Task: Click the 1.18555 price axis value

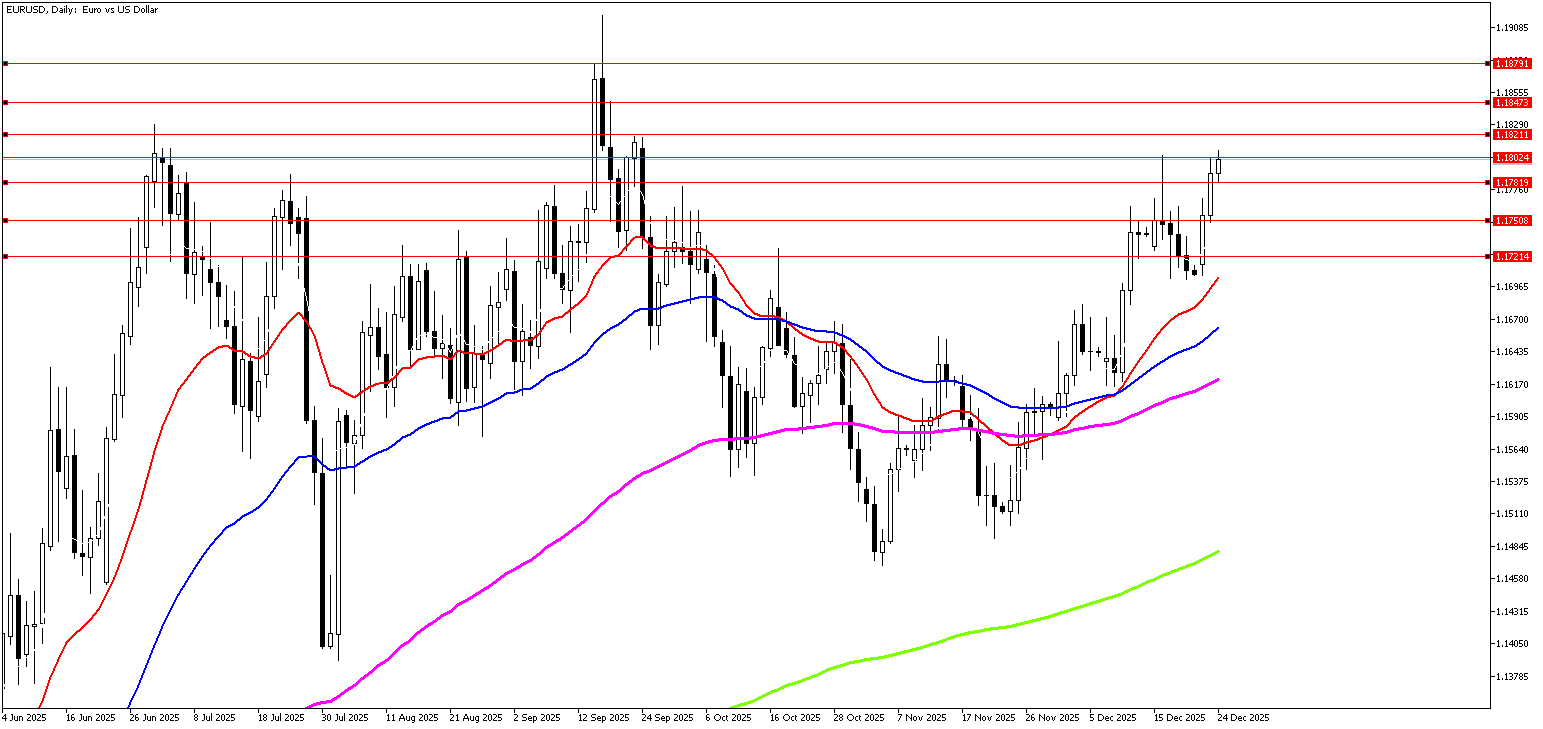Action: (1513, 92)
